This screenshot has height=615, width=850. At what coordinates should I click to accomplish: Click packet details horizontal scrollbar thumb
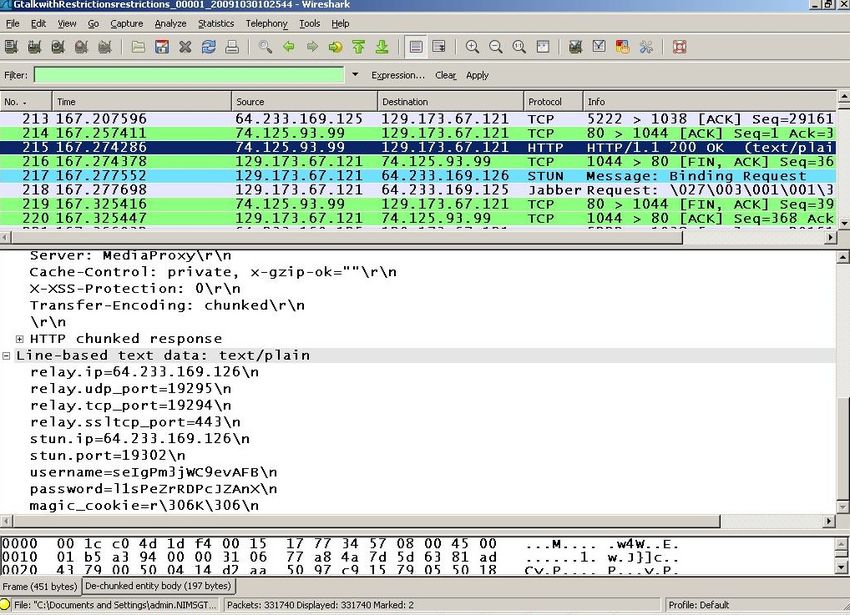pyautogui.click(x=366, y=521)
